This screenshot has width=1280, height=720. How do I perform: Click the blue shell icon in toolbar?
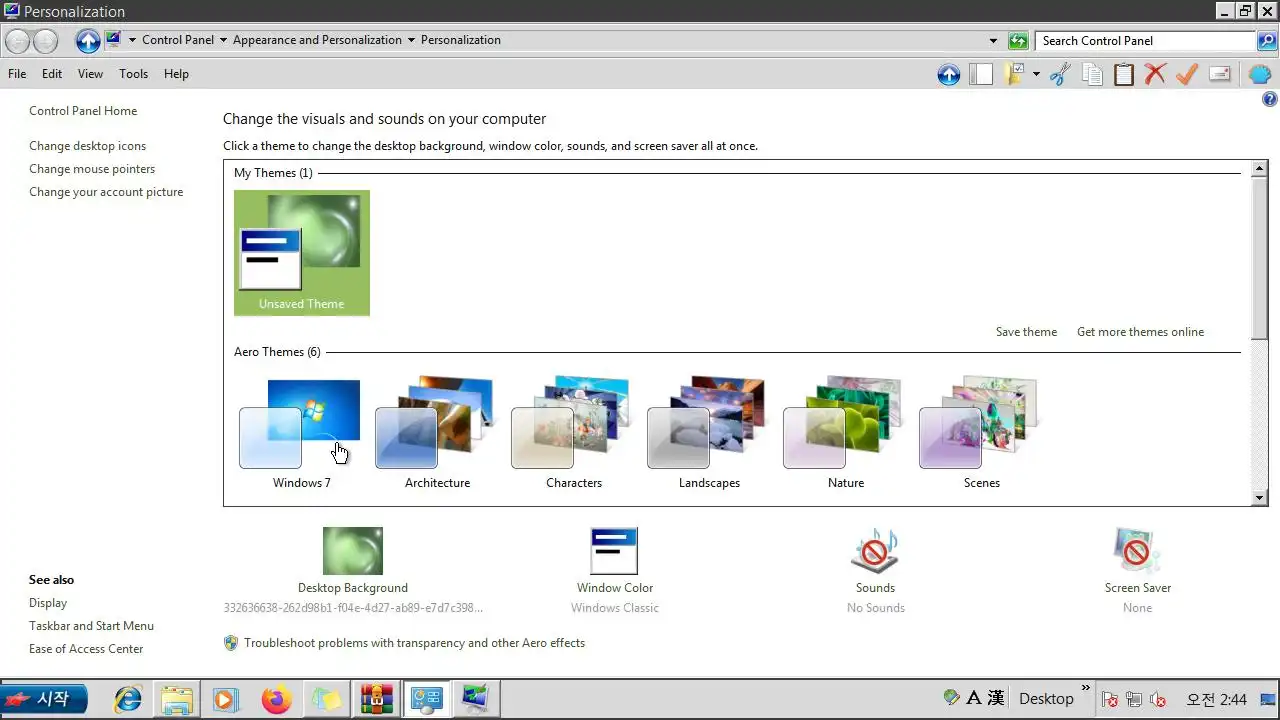coord(1260,74)
